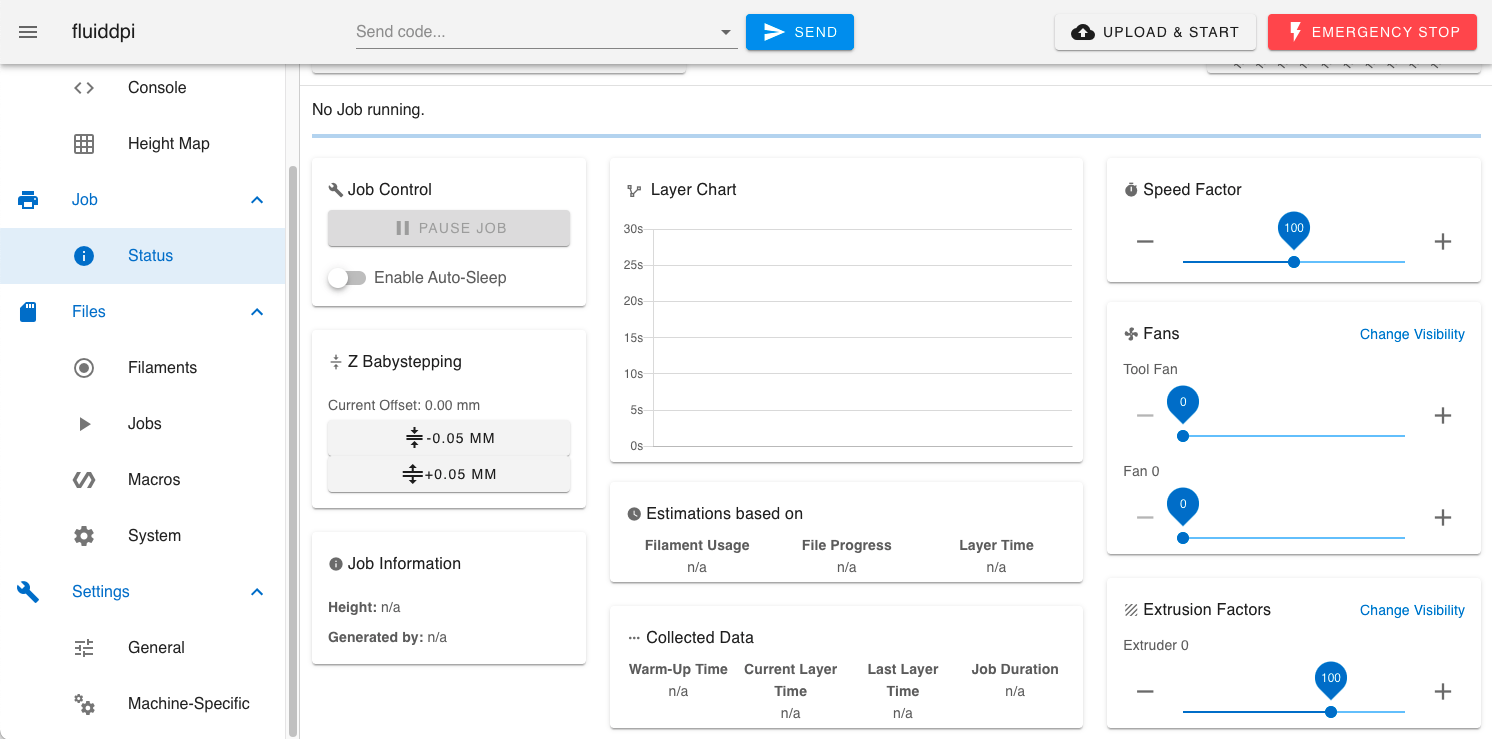Click the Extruder 0 slider handle

click(1330, 712)
